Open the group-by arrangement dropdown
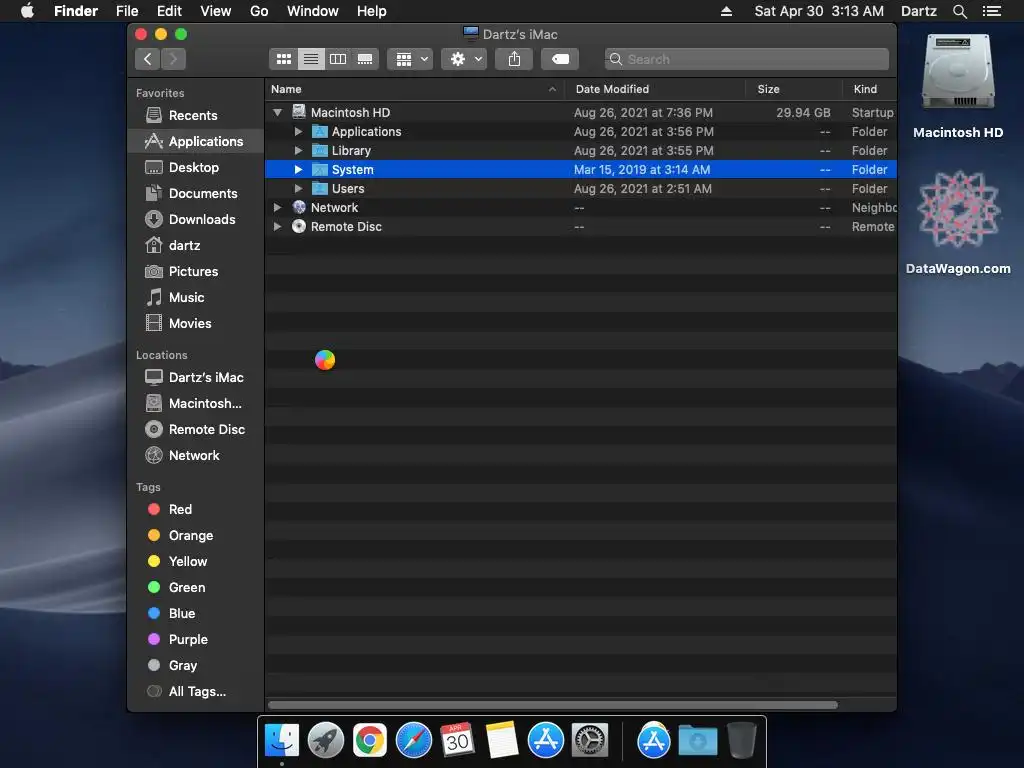This screenshot has height=768, width=1024. point(410,59)
